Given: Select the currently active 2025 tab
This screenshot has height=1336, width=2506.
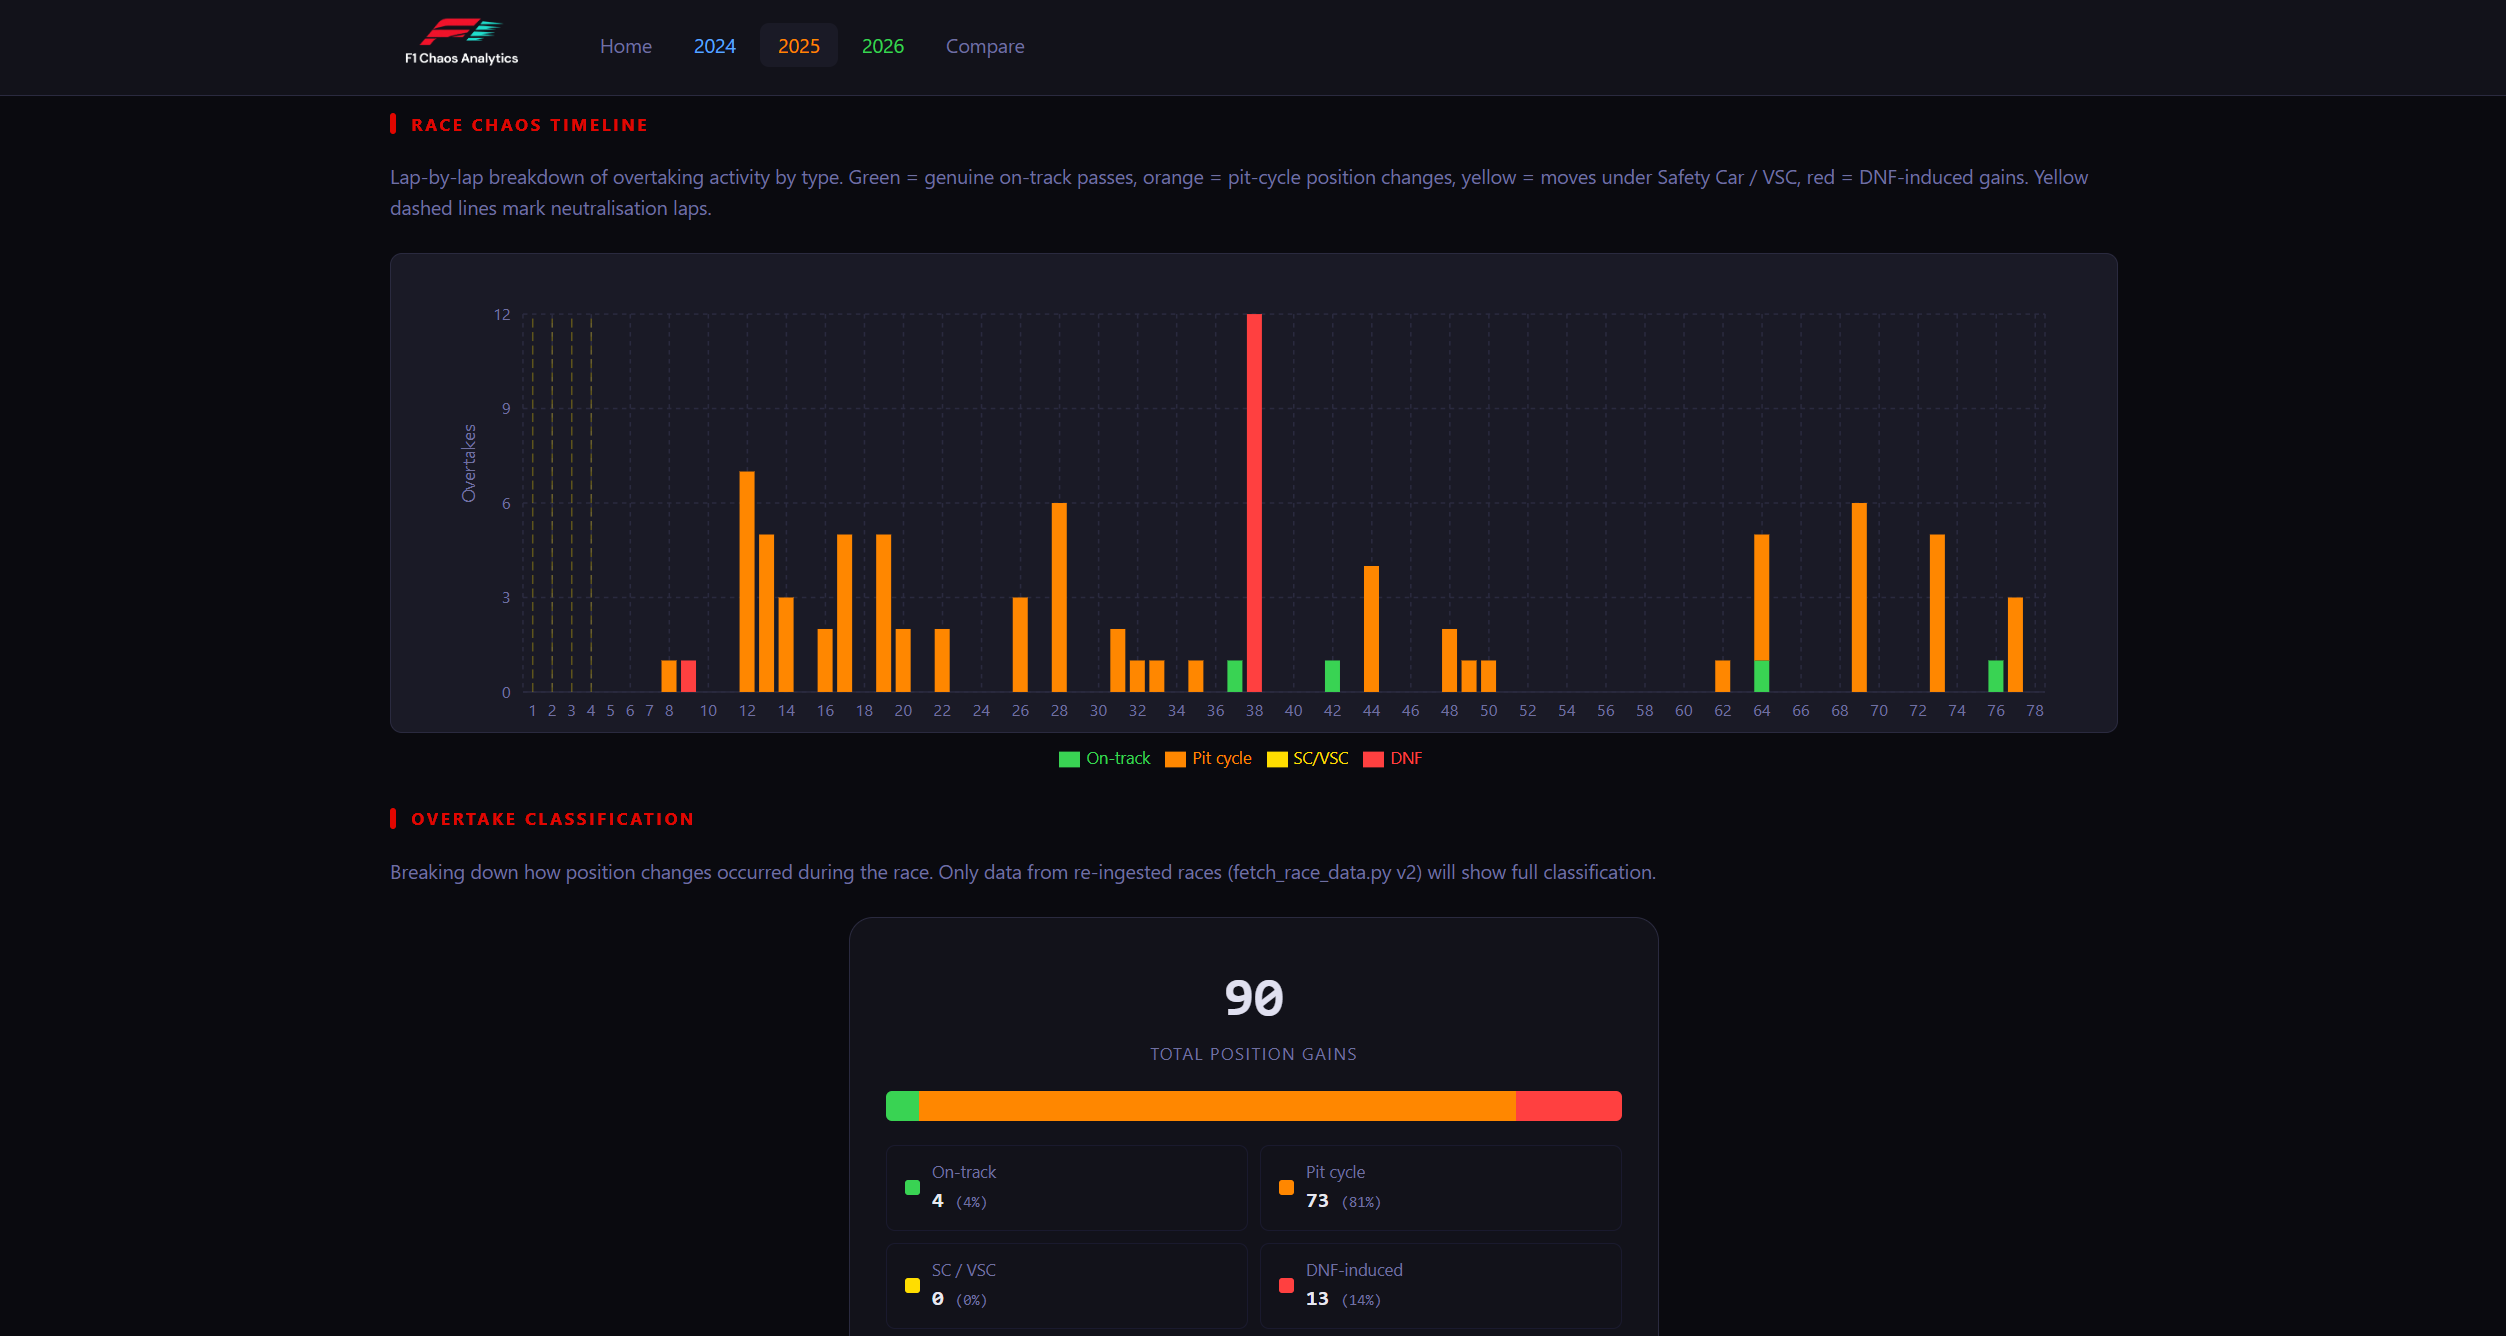Looking at the screenshot, I should click(798, 45).
